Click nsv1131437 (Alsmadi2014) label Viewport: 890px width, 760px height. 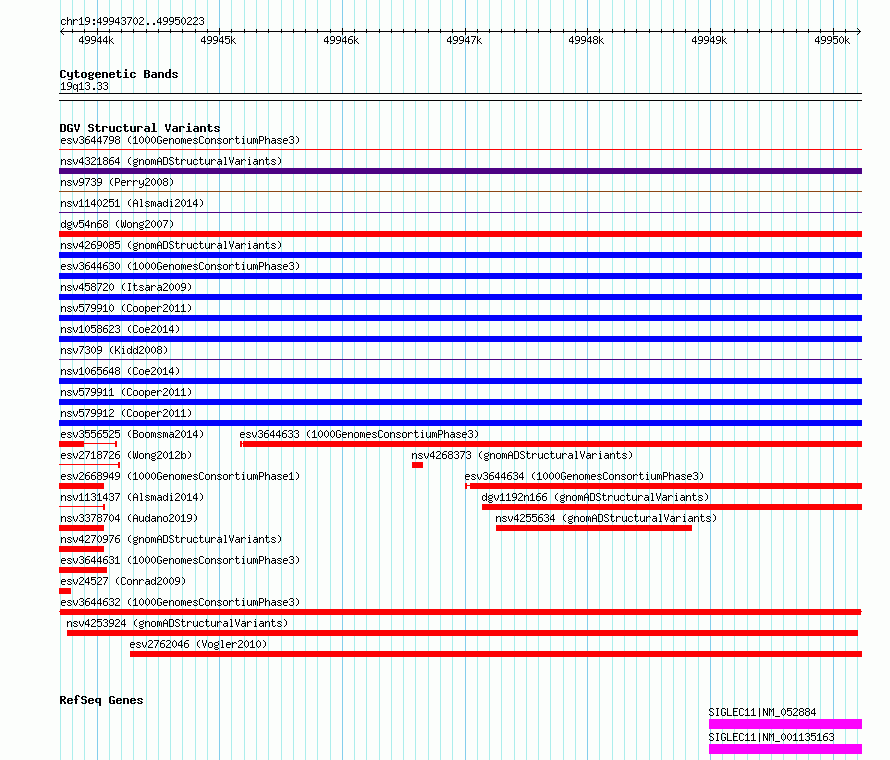coord(132,497)
